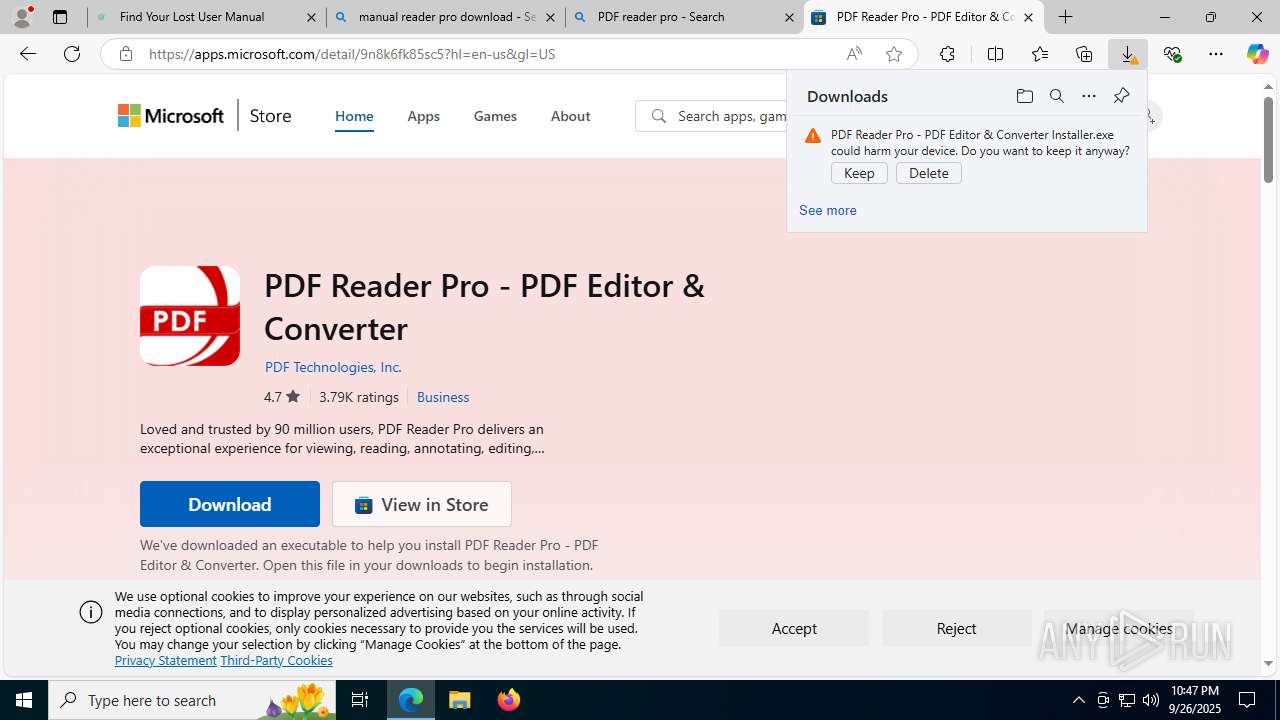
Task: Accept optional cookies
Action: point(794,628)
